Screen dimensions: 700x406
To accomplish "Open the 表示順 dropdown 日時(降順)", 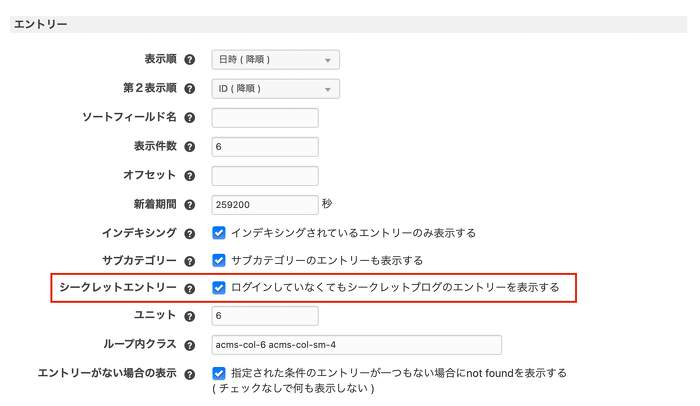I will click(275, 60).
